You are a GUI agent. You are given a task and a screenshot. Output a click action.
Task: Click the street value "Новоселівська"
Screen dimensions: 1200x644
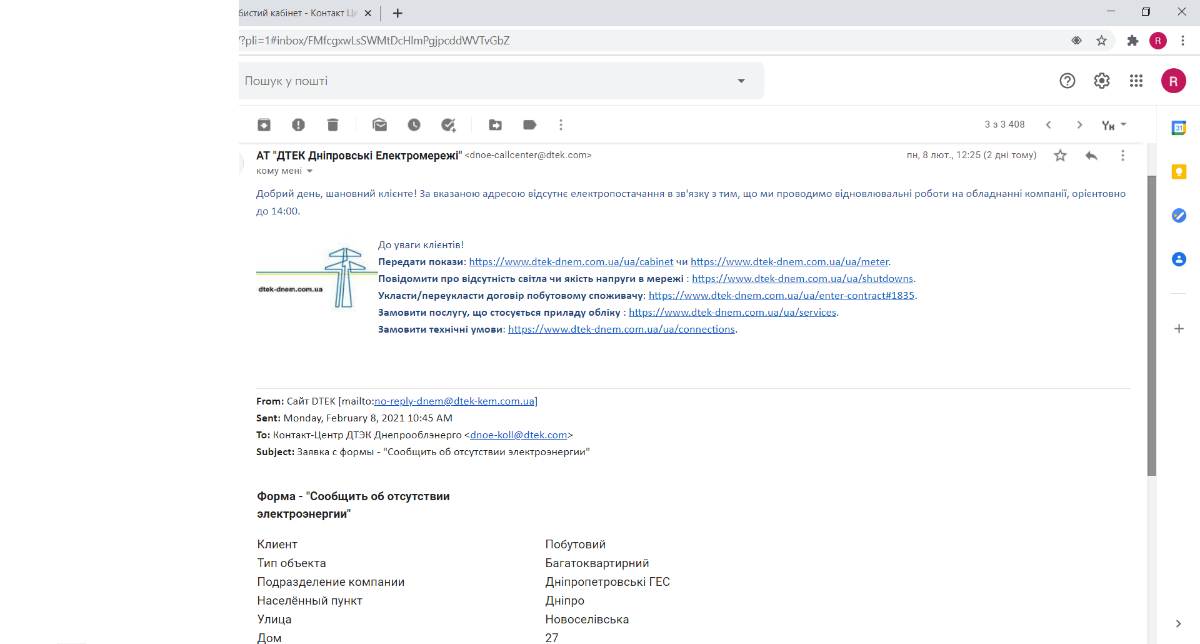coord(587,620)
